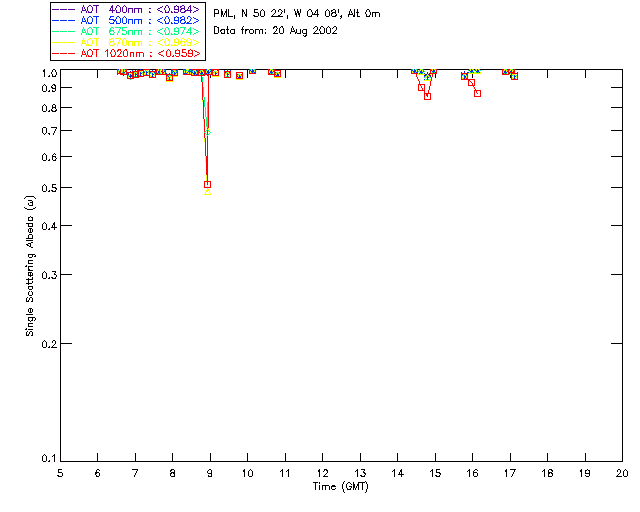The image size is (640, 512).
Task: Click the y-axis tick label 0.5
Action: 49,188
